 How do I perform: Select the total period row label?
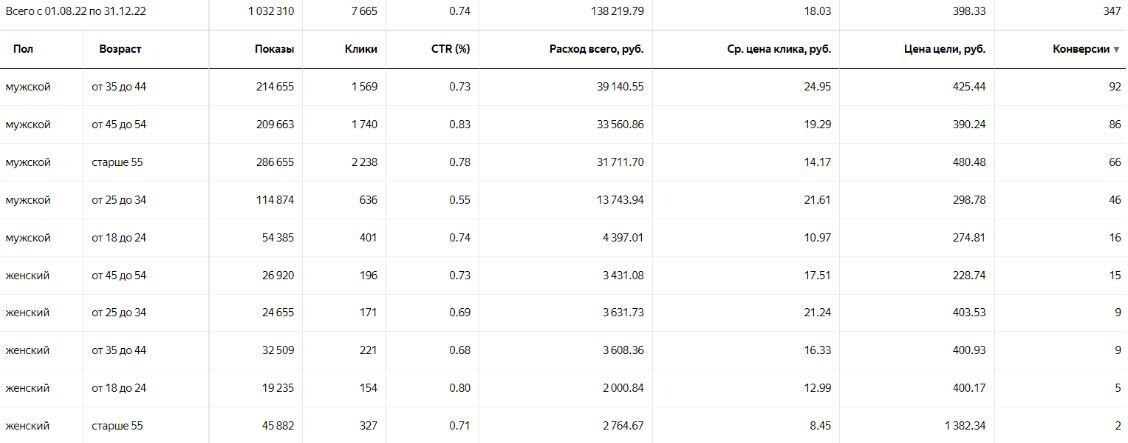point(75,11)
